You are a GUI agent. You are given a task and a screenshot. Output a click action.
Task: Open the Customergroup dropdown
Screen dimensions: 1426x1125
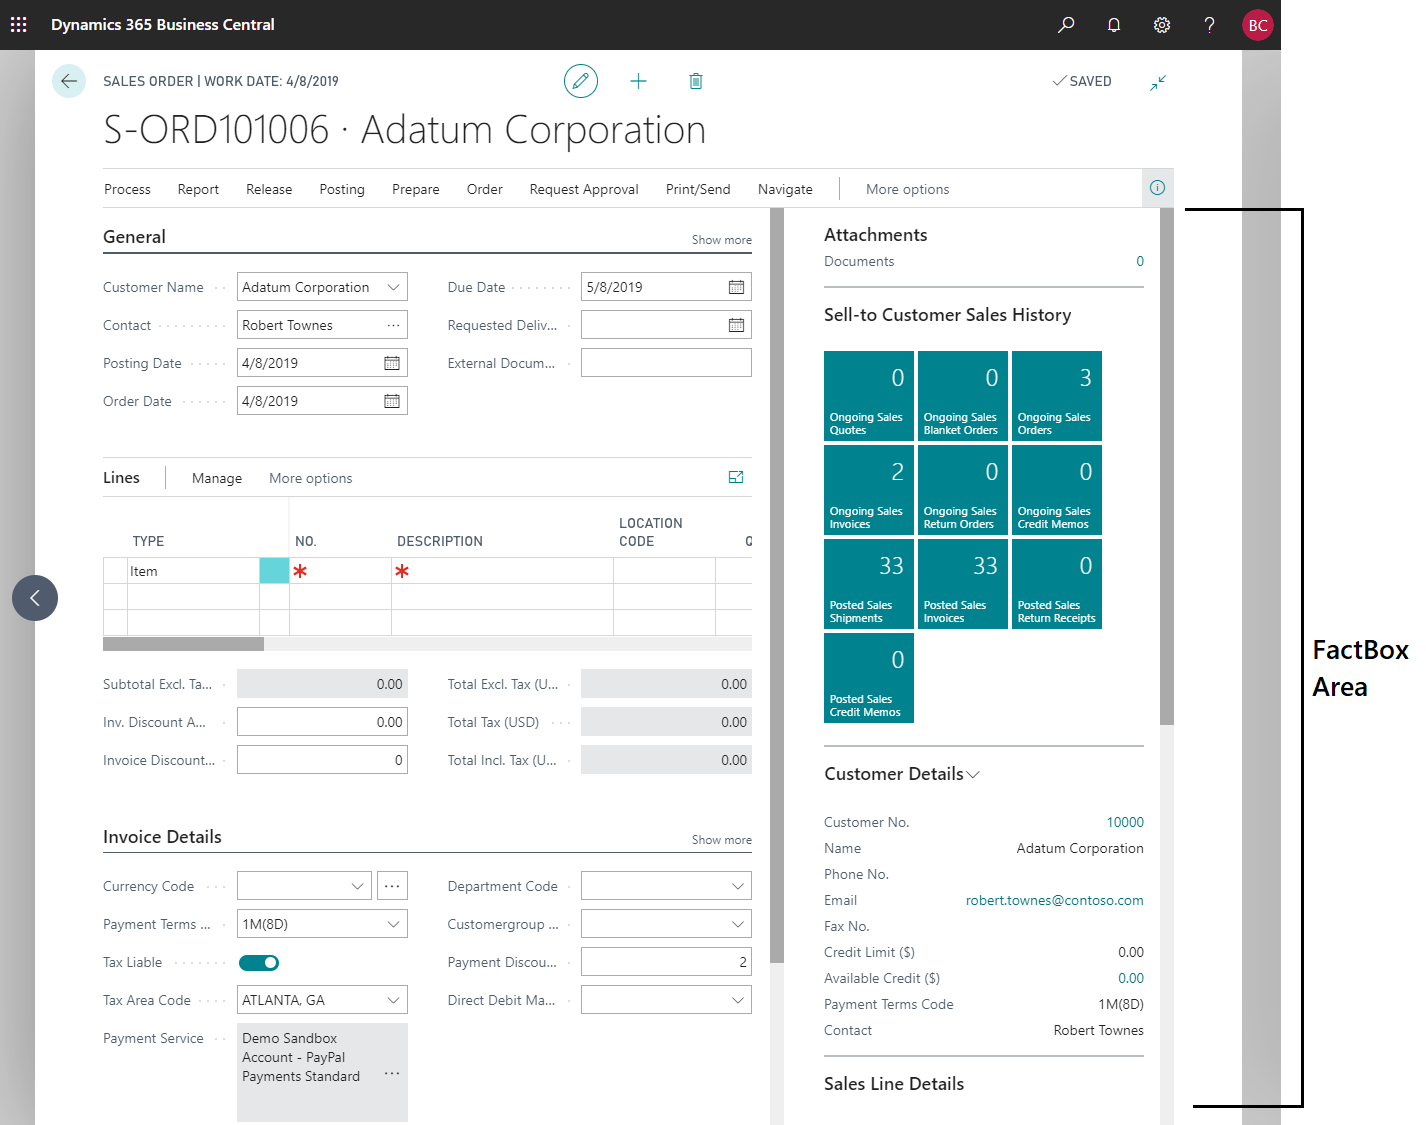[x=737, y=924]
